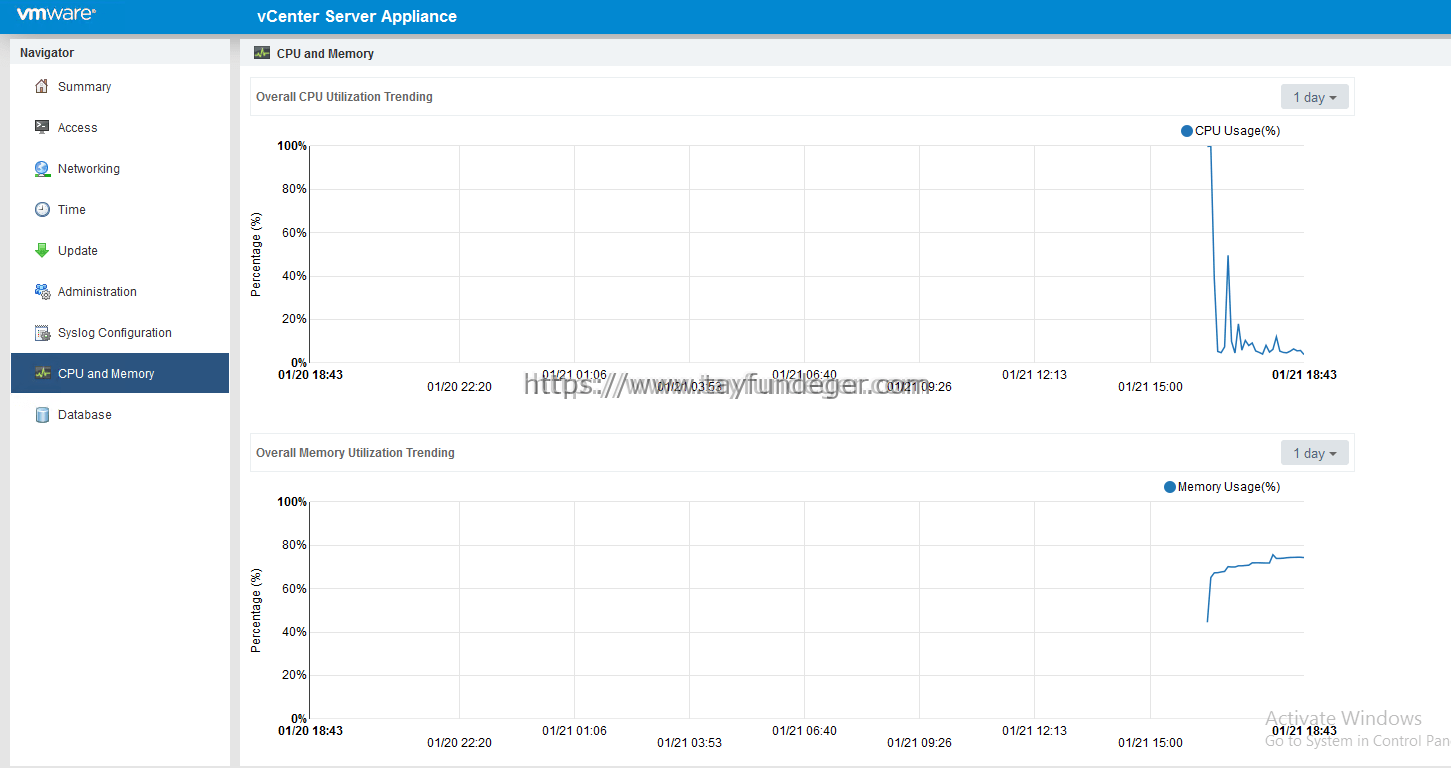Click the Database cylinder icon

tap(42, 414)
